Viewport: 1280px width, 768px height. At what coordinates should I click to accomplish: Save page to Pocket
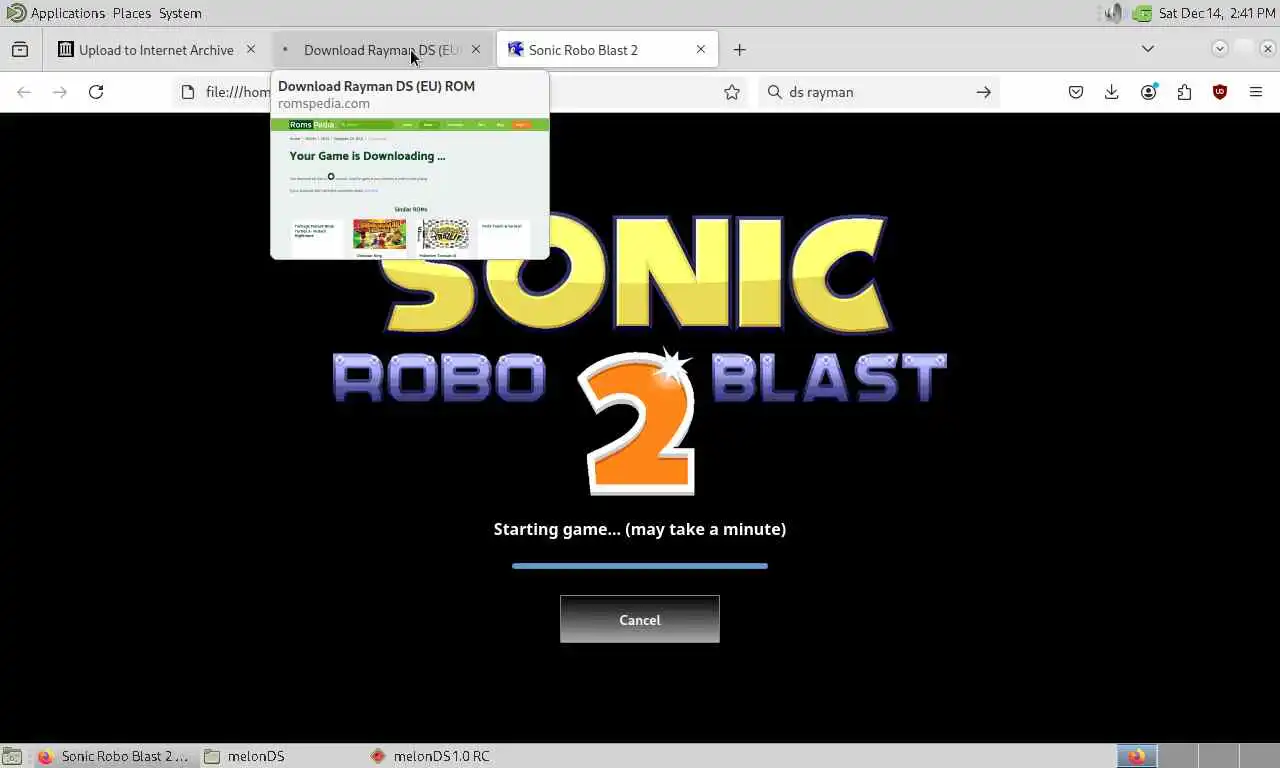(1076, 92)
